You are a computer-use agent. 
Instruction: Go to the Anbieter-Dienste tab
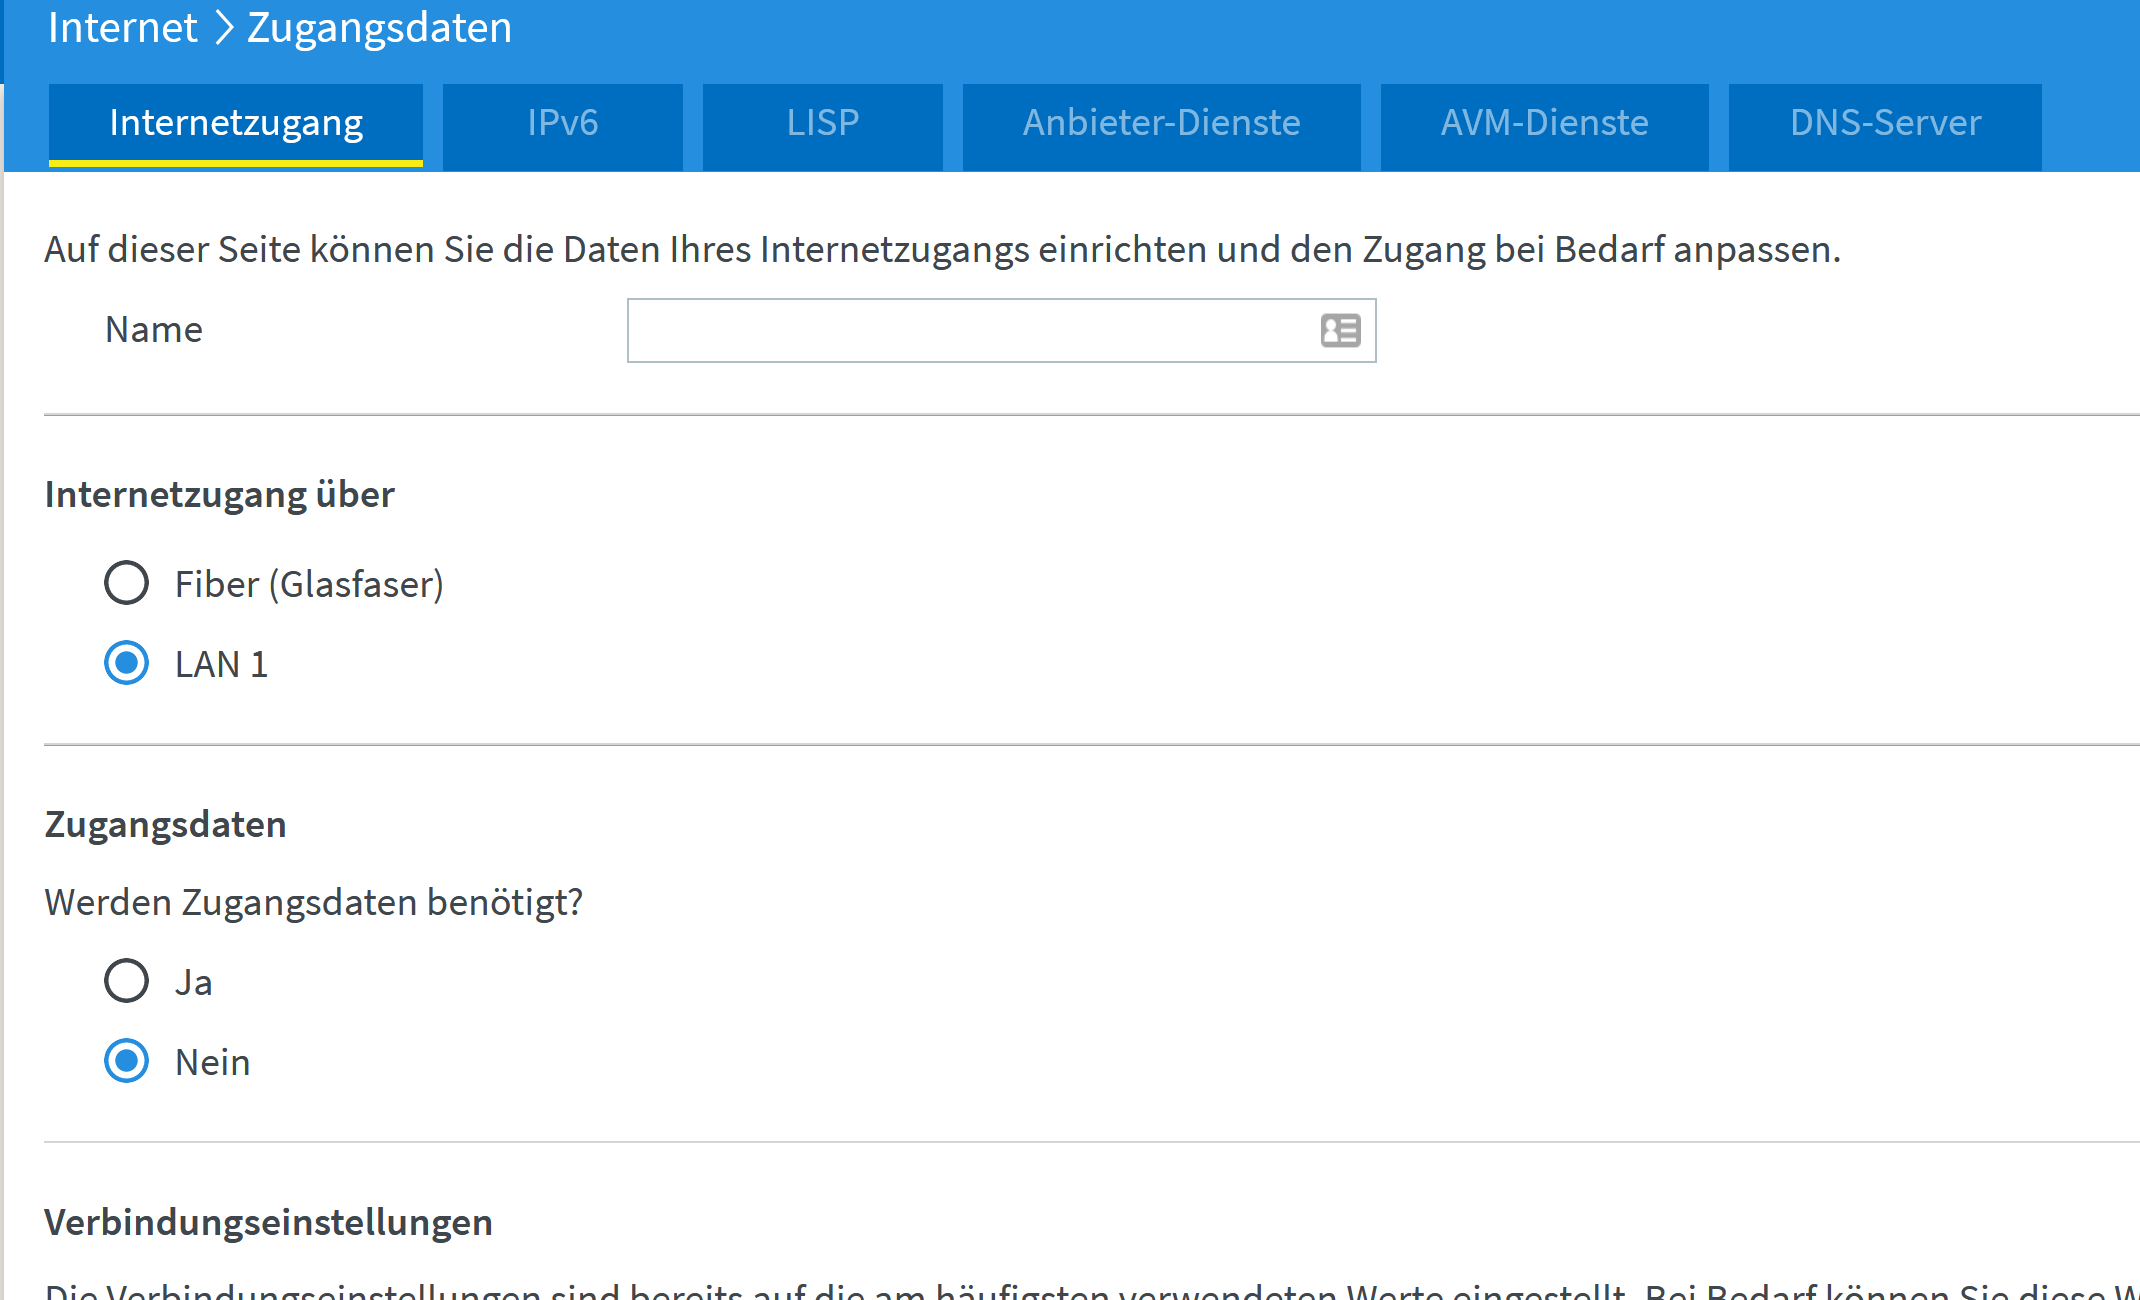coord(1161,124)
